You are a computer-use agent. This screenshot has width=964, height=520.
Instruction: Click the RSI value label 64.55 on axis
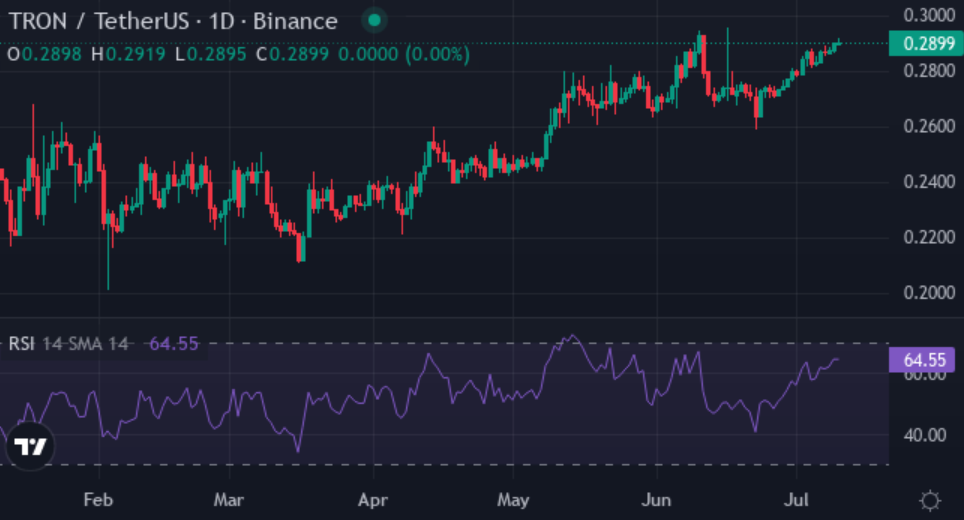tap(922, 360)
